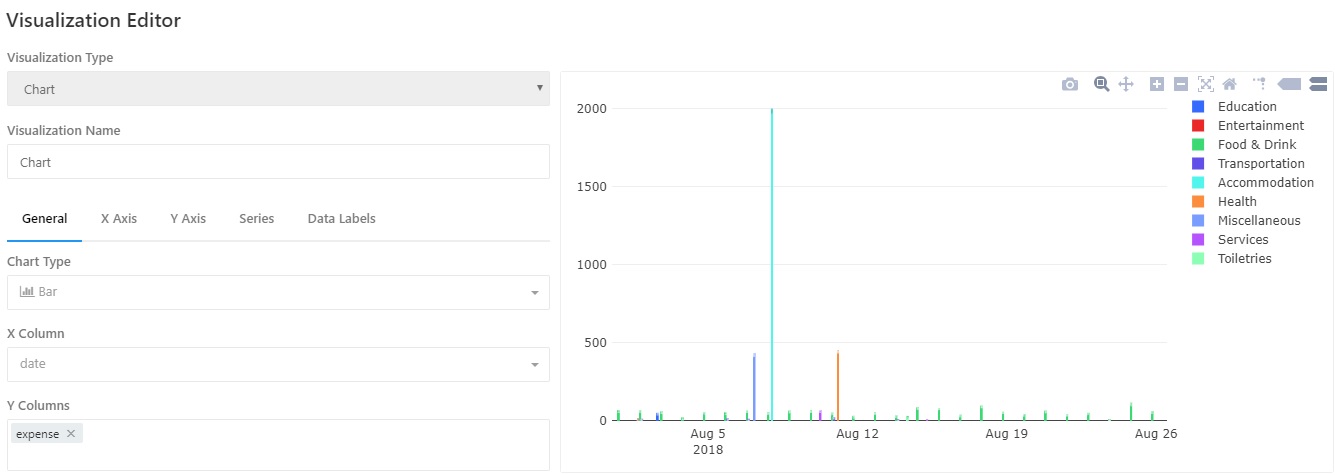Viewport: 1335px width, 475px height.
Task: Download plot as PNG camera icon
Action: pos(1070,85)
